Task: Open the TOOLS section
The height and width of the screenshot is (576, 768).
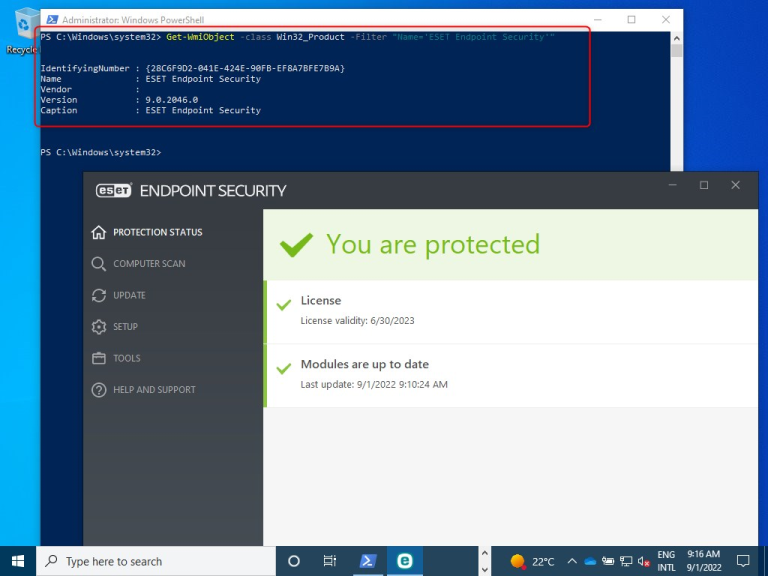Action: click(x=127, y=358)
